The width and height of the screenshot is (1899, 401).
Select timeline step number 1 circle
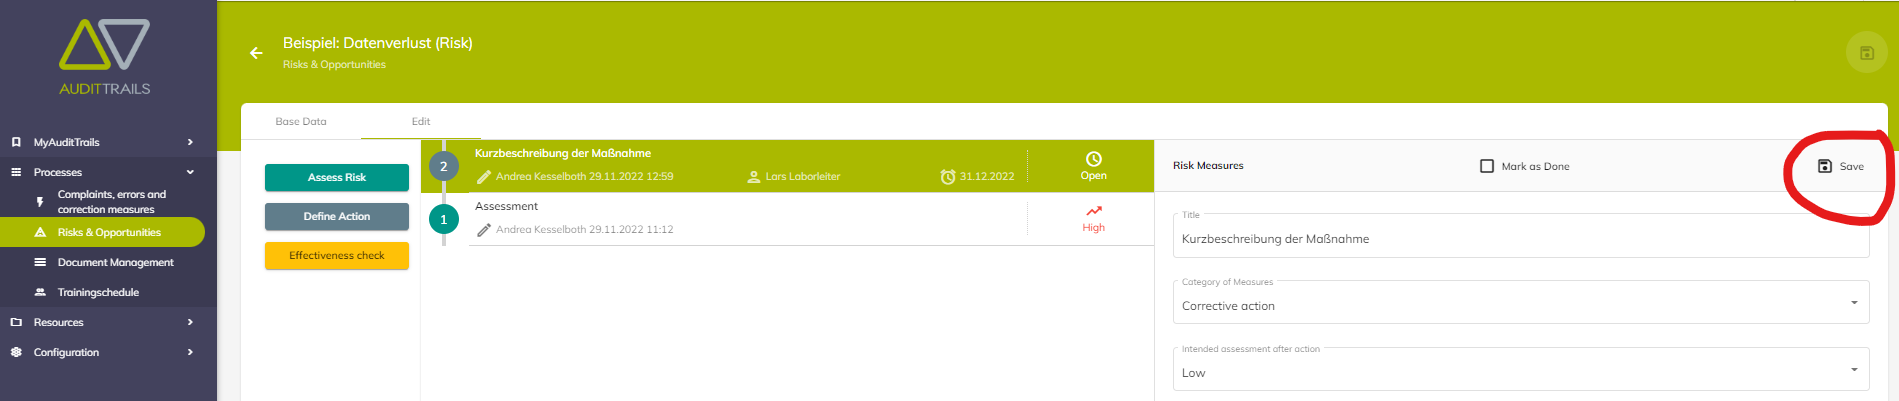[444, 219]
